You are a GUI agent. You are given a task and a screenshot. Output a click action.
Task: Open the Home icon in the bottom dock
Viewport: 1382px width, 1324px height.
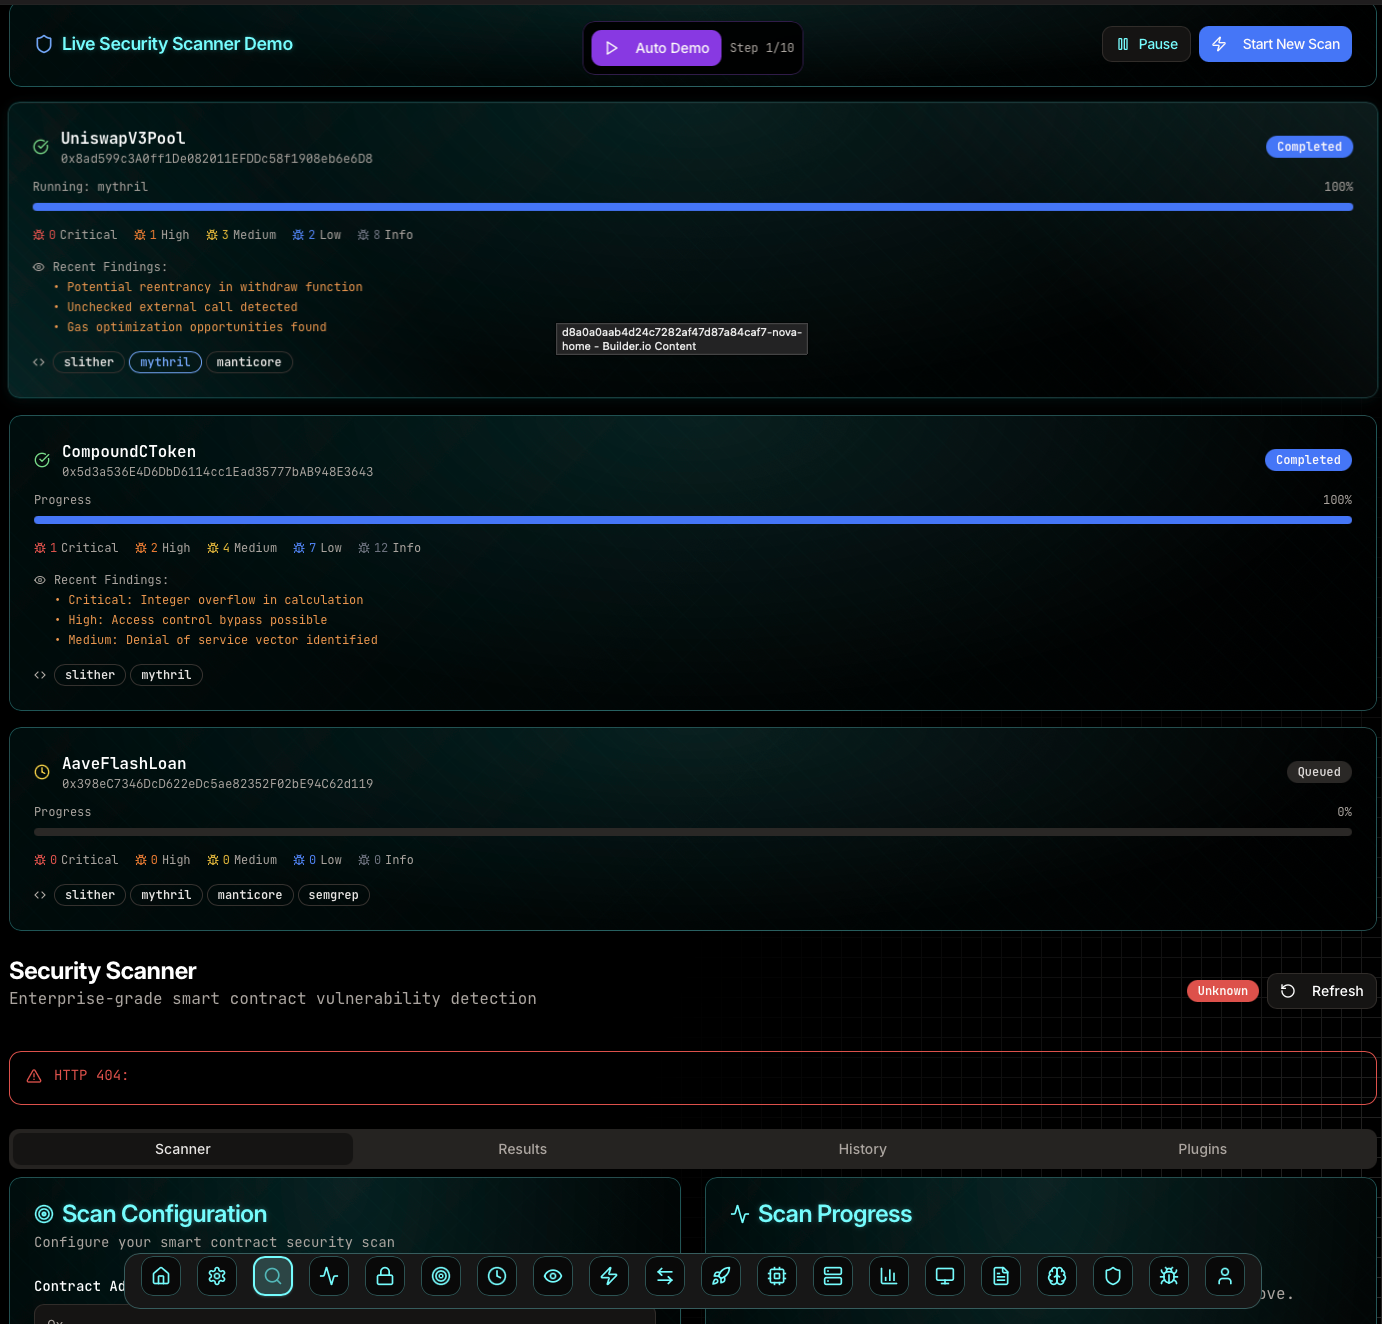pyautogui.click(x=161, y=1276)
